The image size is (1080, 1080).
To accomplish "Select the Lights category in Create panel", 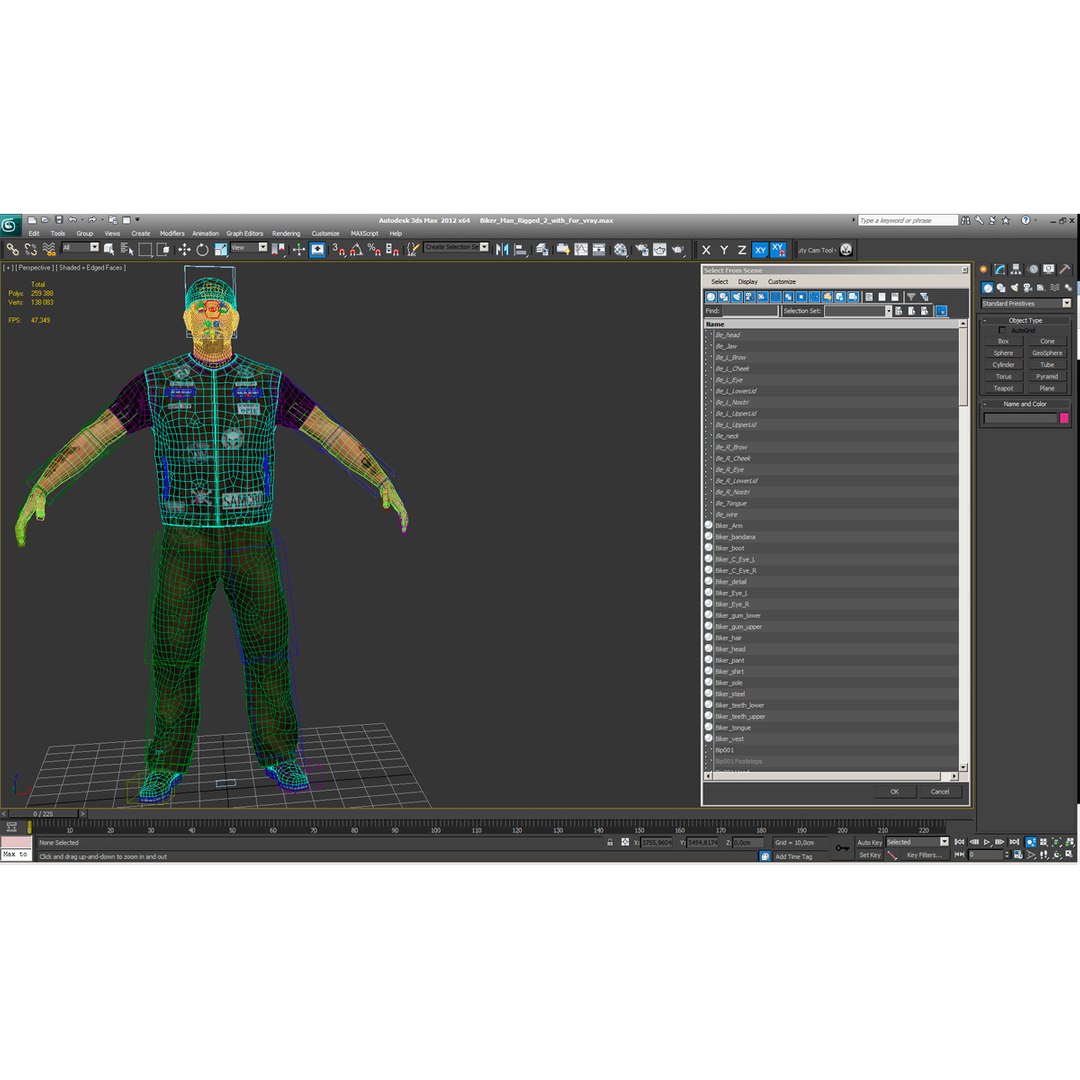I will click(1014, 288).
